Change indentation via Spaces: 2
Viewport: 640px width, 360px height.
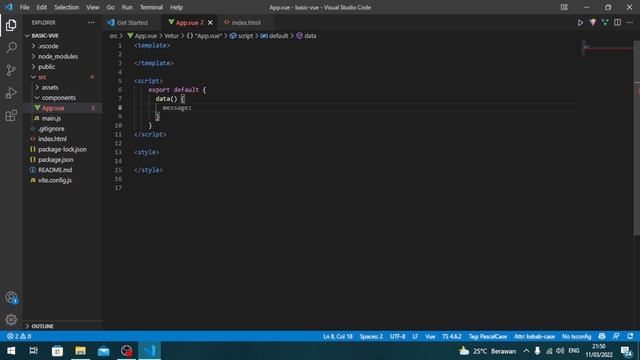tap(371, 336)
